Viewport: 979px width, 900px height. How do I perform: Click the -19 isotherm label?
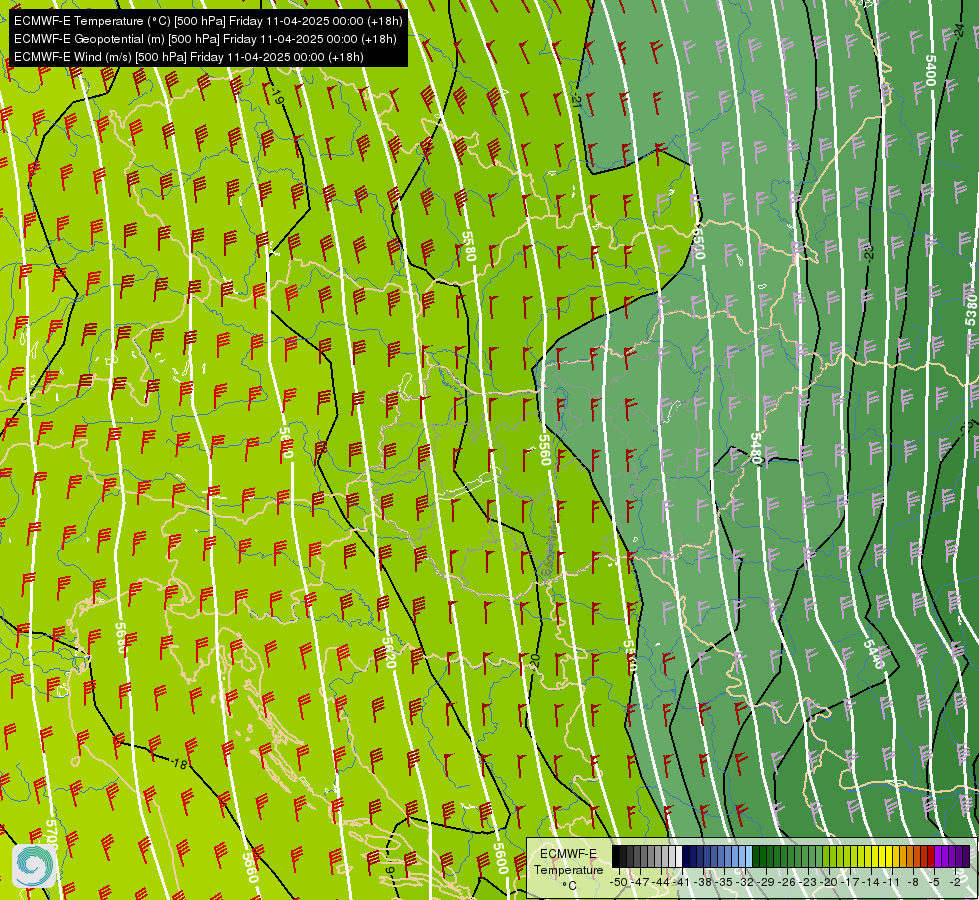(277, 96)
